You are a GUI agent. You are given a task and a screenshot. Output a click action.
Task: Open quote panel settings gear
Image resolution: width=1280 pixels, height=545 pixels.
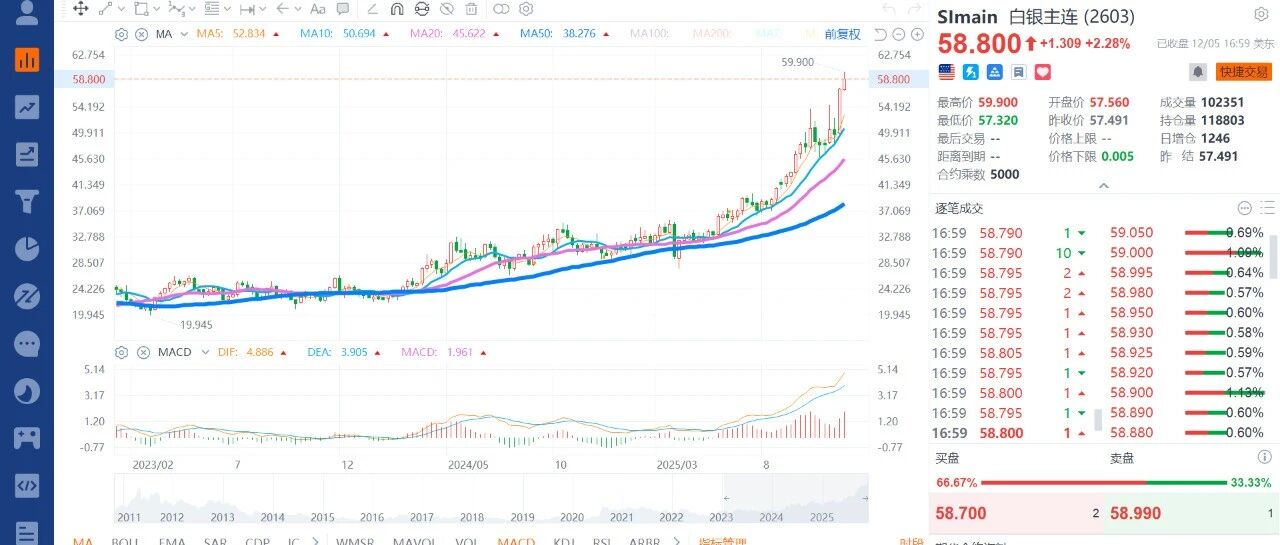[1261, 15]
